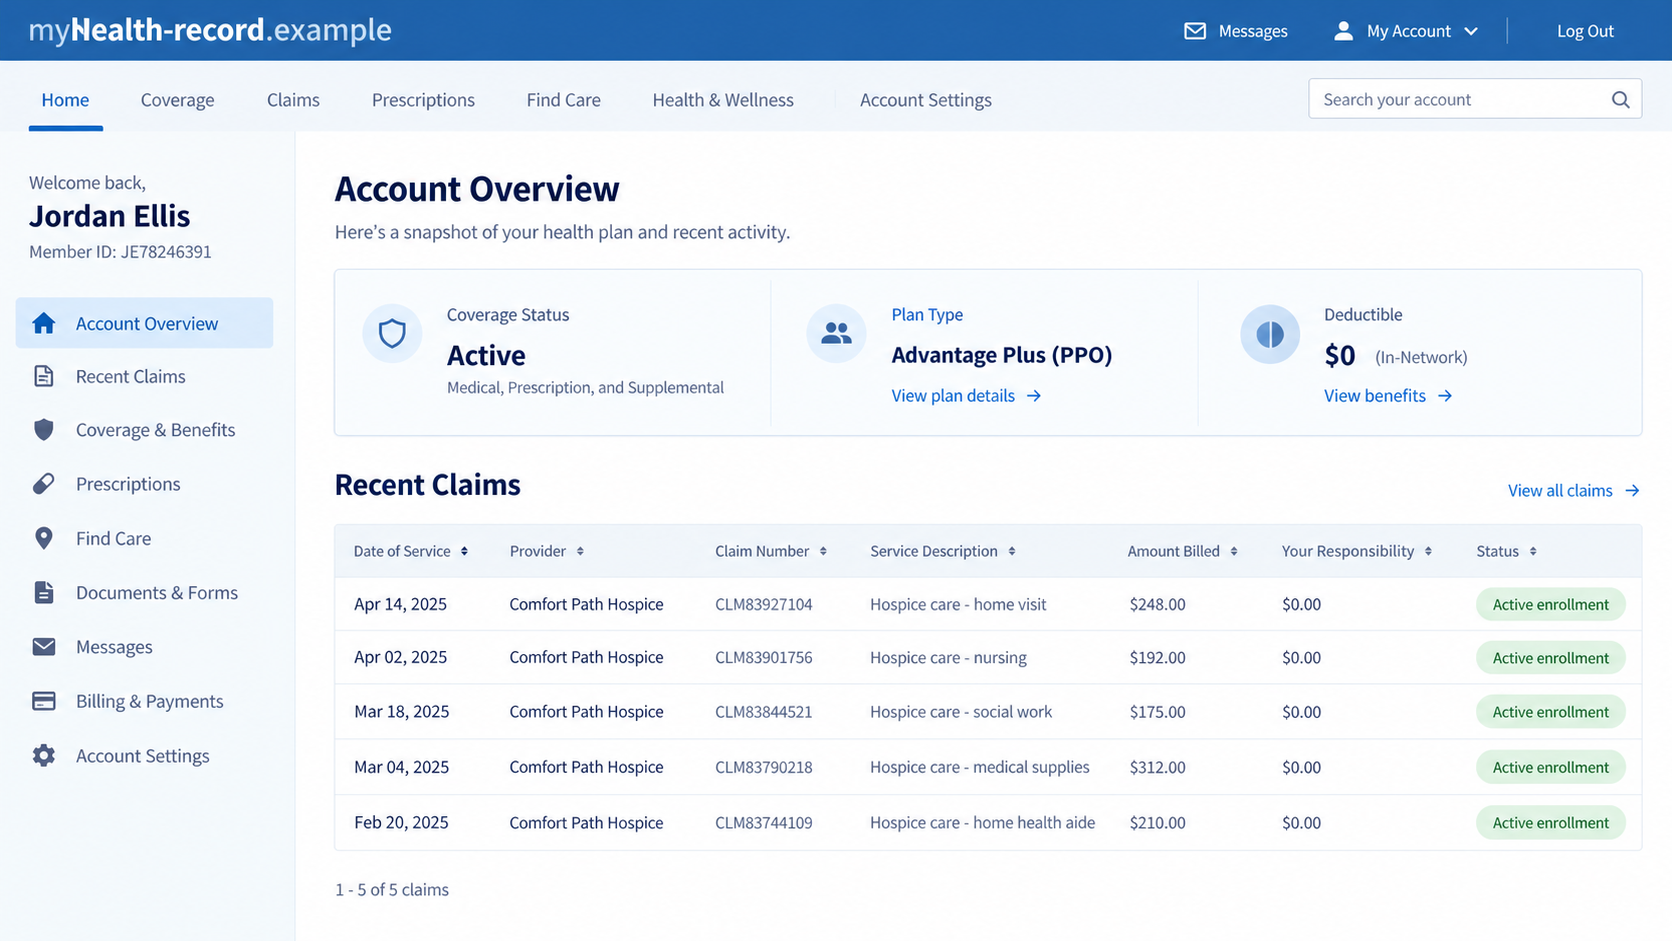Select Member ID: JE78246391 text
The height and width of the screenshot is (941, 1672).
pyautogui.click(x=120, y=252)
